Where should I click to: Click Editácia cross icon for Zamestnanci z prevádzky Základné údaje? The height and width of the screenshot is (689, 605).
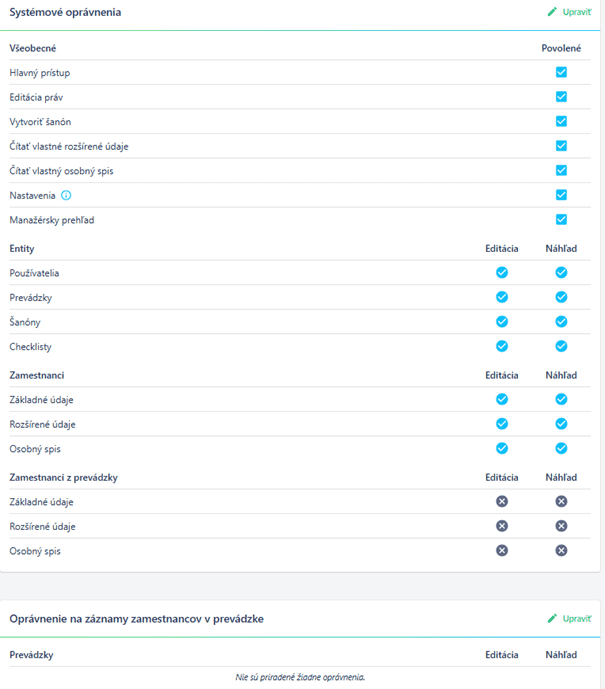tap(502, 501)
